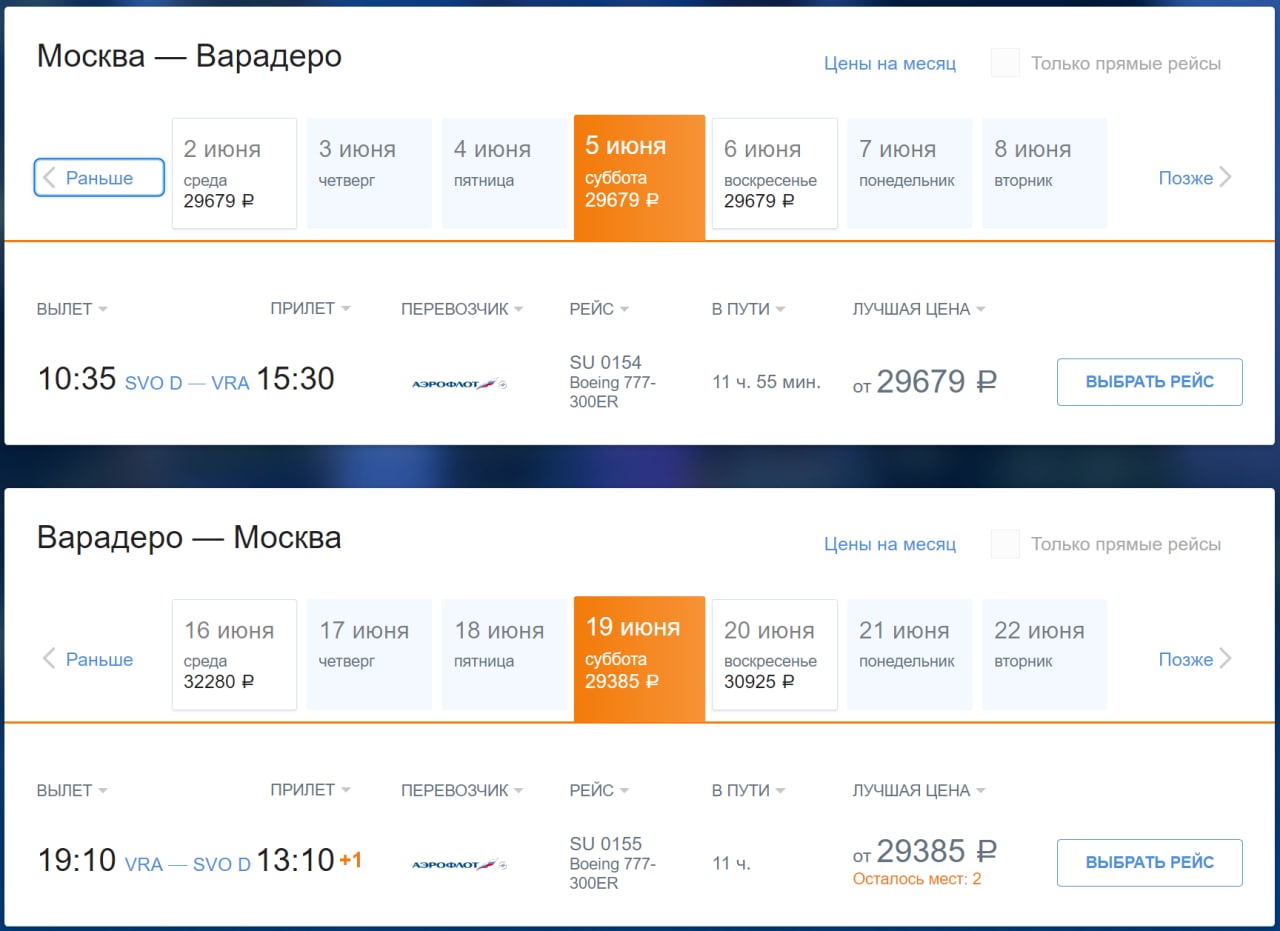Select the 6 июня воскресенье date tab
This screenshot has width=1280, height=931.
point(775,173)
